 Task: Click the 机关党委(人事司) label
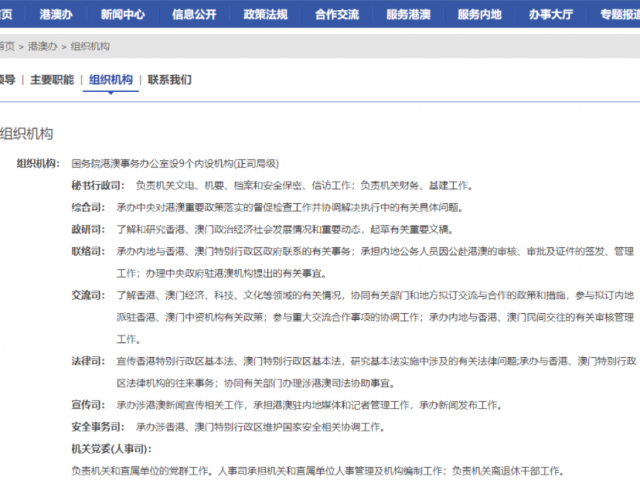pyautogui.click(x=111, y=449)
